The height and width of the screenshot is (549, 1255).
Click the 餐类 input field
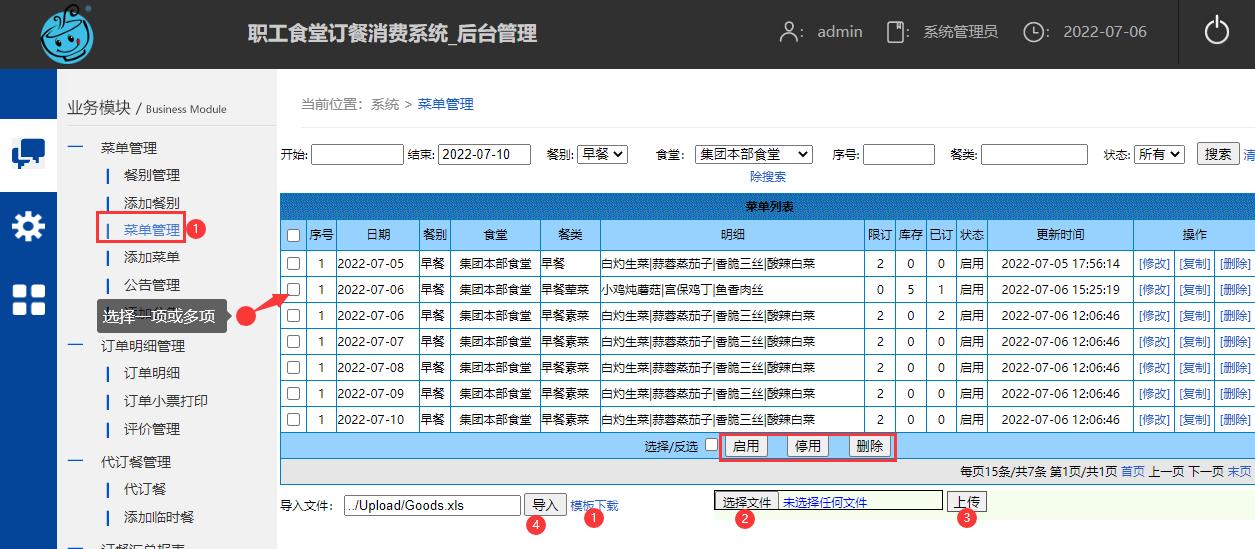[x=1034, y=154]
